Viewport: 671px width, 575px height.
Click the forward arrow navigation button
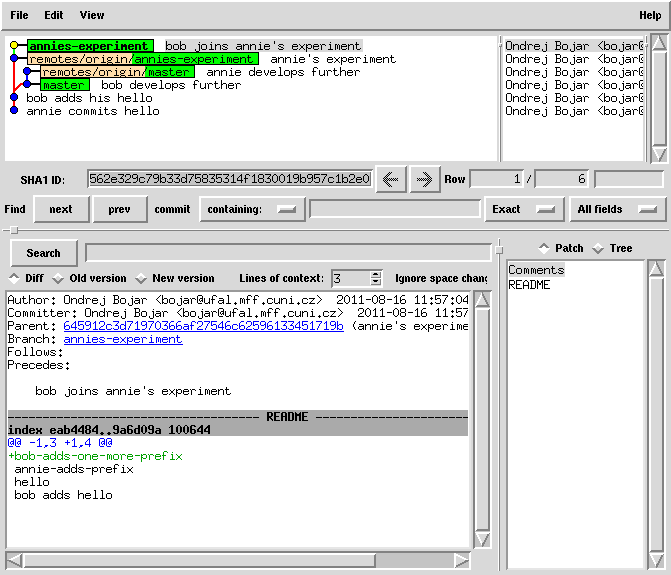pyautogui.click(x=424, y=180)
